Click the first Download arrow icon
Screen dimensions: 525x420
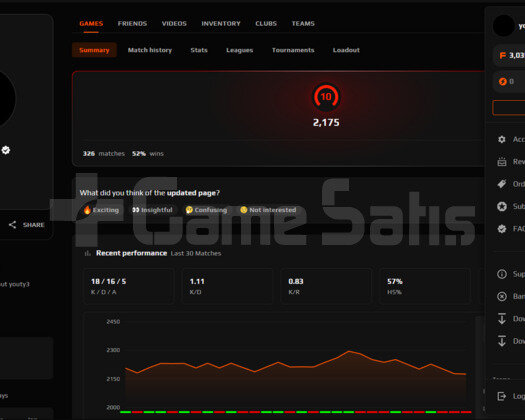(502, 319)
